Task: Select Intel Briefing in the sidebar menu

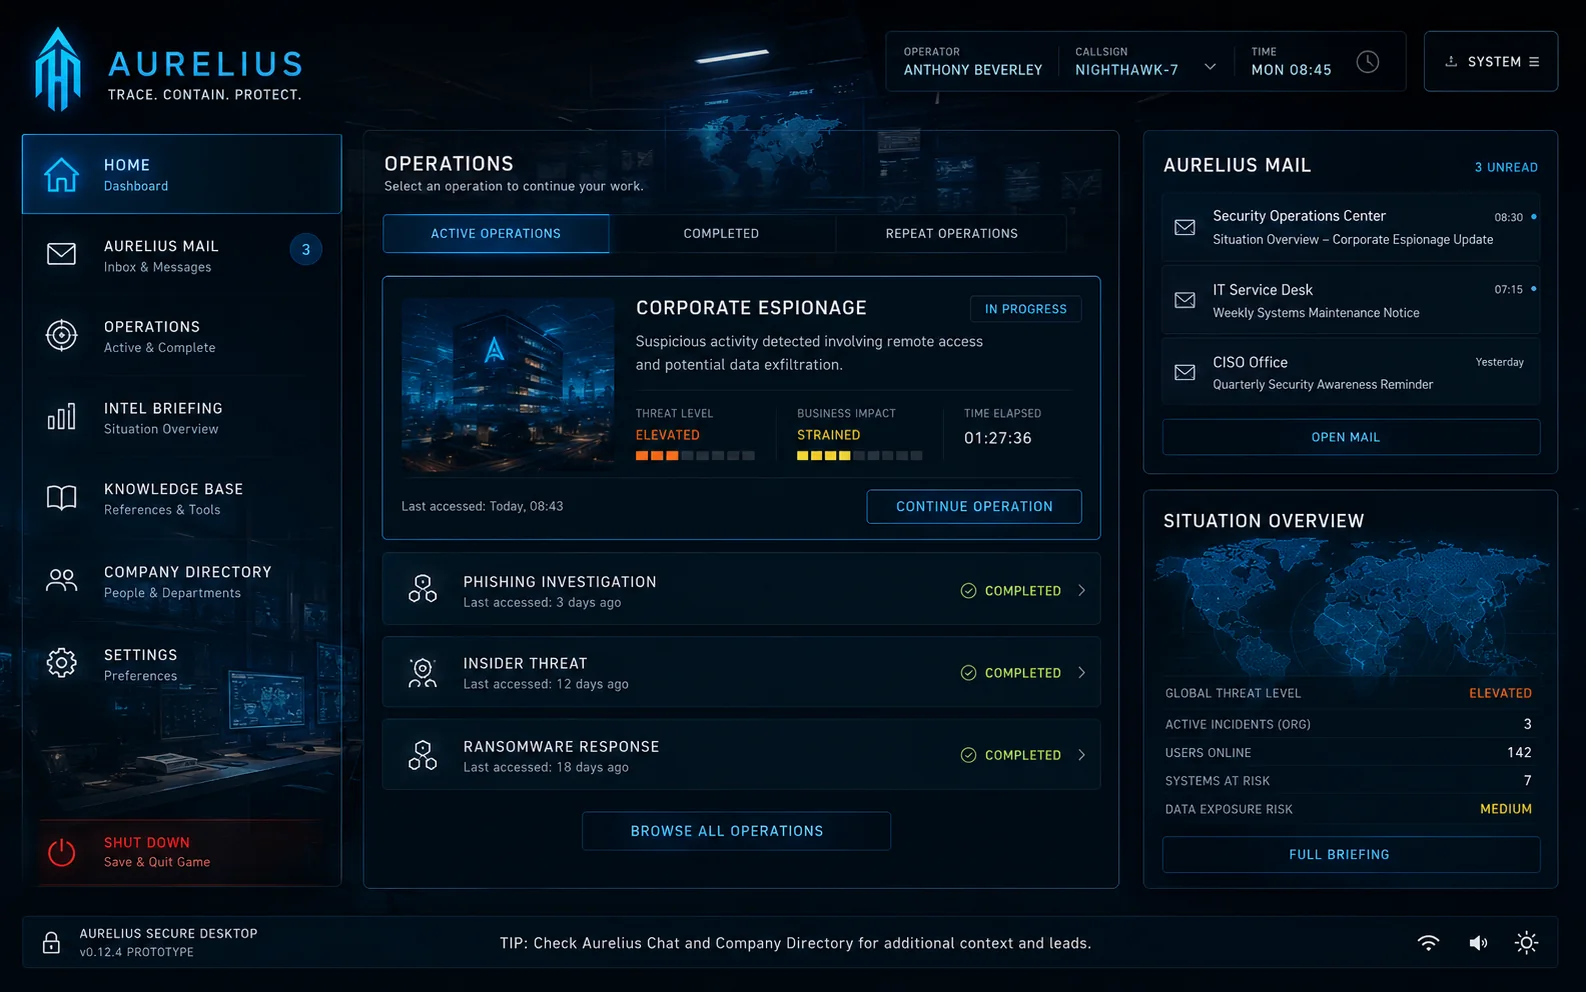Action: (x=182, y=418)
